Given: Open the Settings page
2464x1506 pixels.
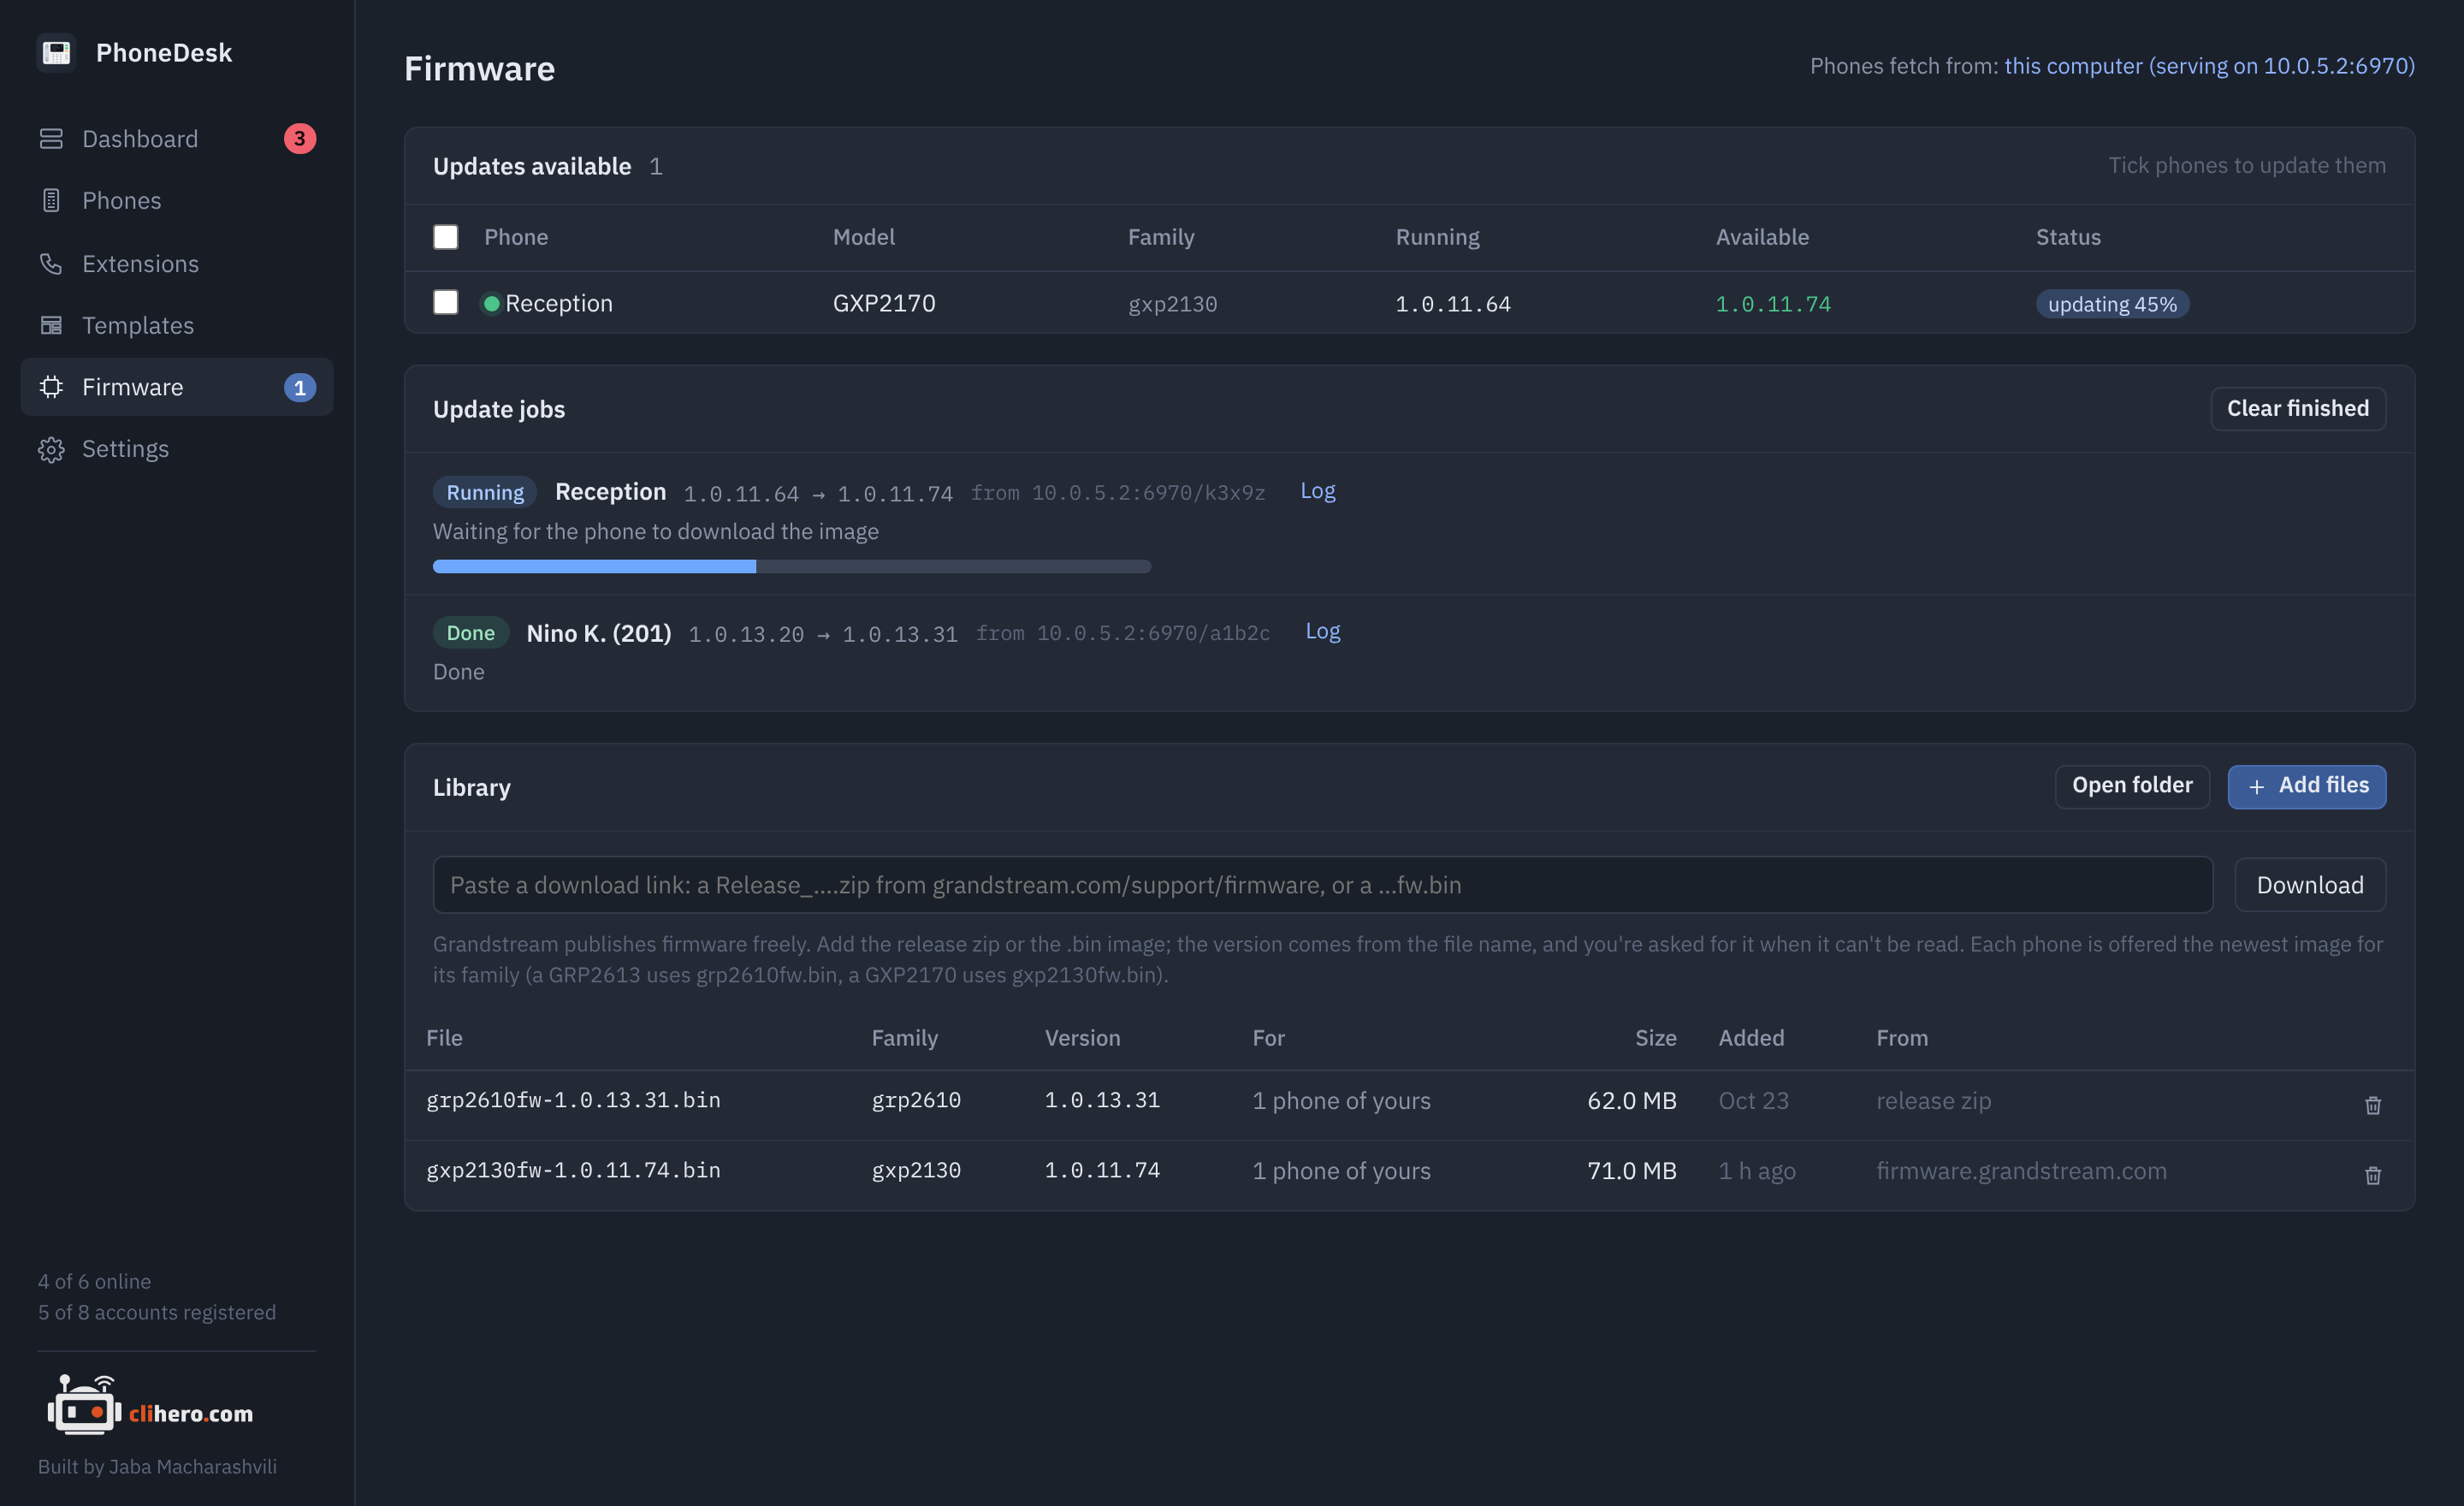Looking at the screenshot, I should (177, 449).
